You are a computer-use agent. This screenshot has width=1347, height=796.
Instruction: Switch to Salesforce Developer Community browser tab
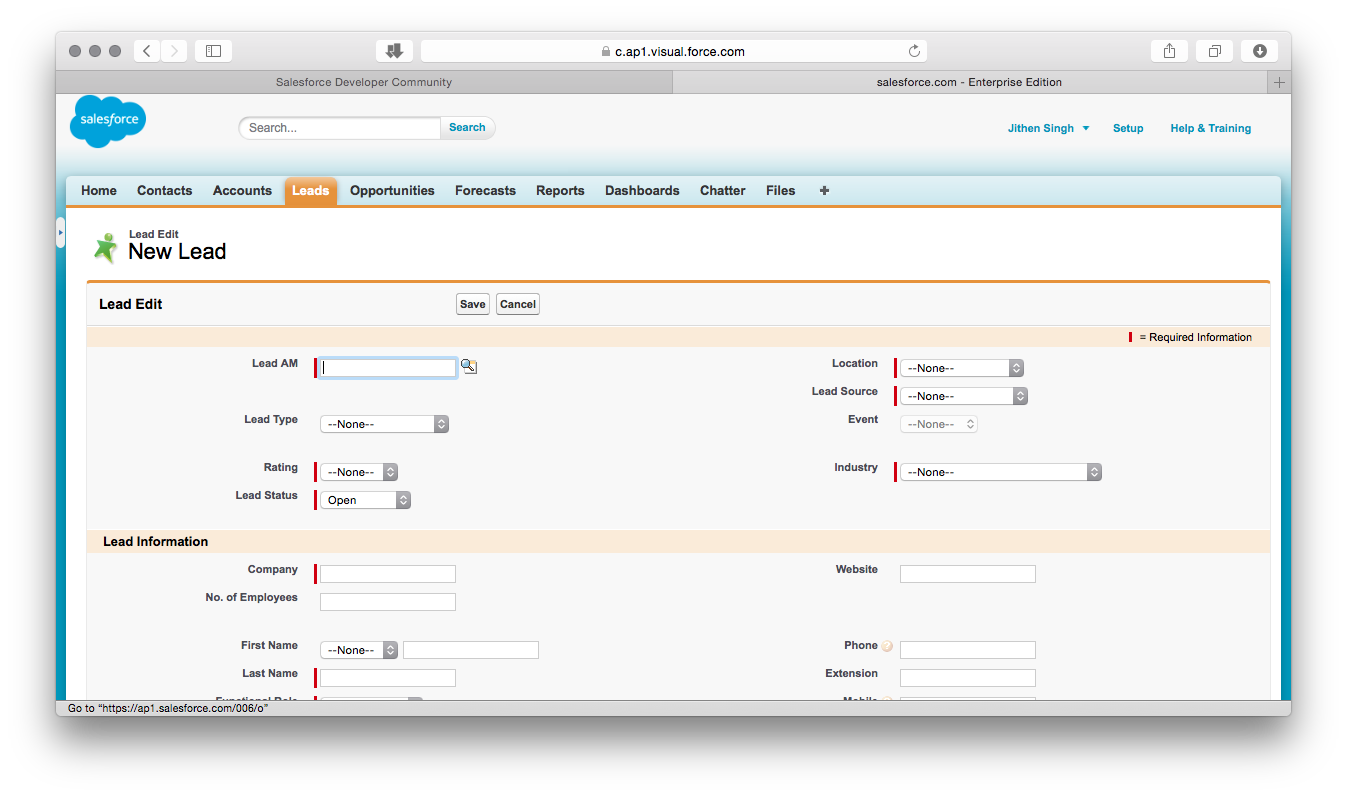(364, 83)
